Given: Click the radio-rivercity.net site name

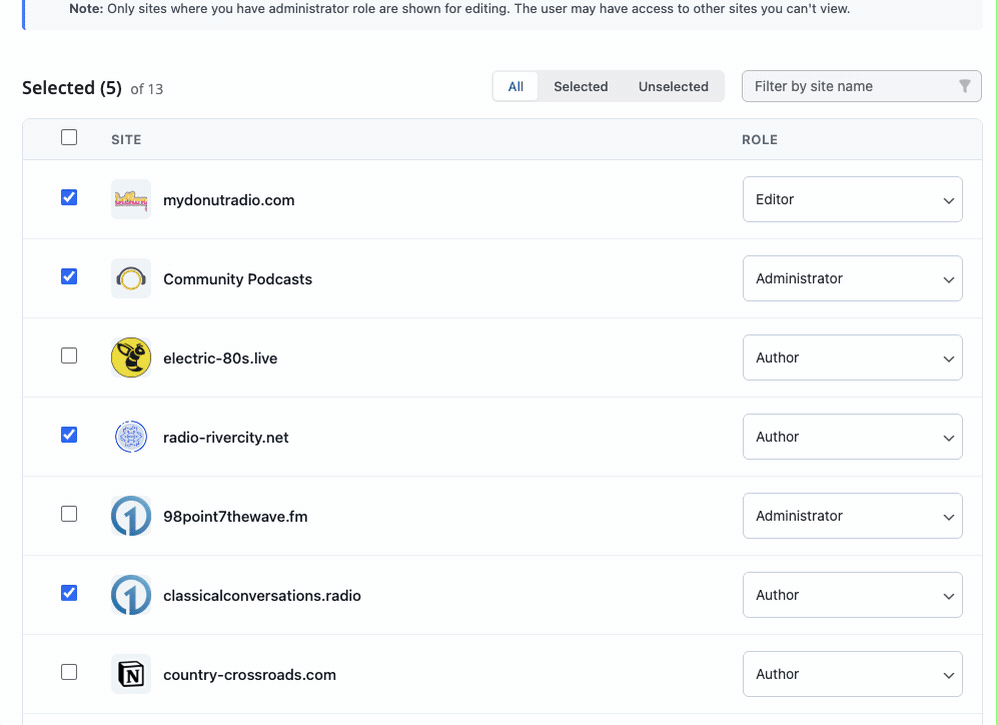Looking at the screenshot, I should [x=226, y=437].
